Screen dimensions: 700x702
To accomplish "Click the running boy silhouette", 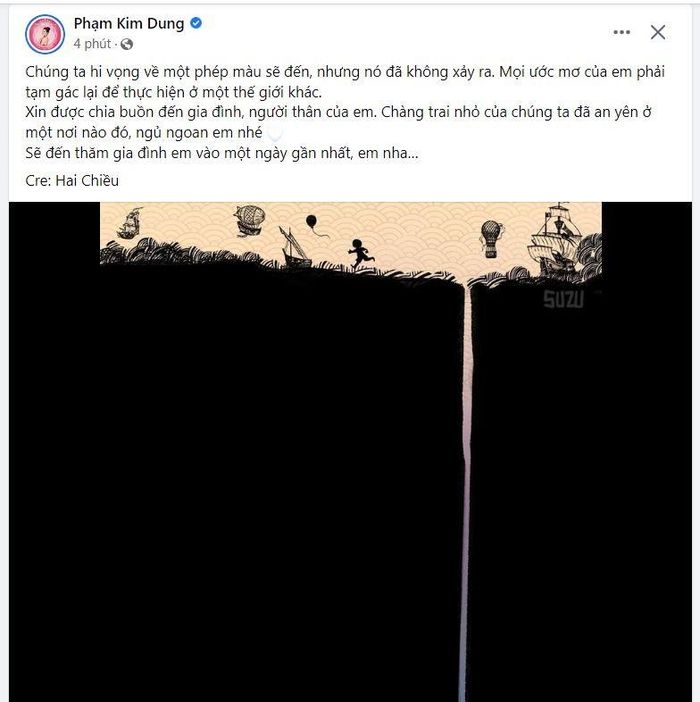I will pyautogui.click(x=362, y=253).
